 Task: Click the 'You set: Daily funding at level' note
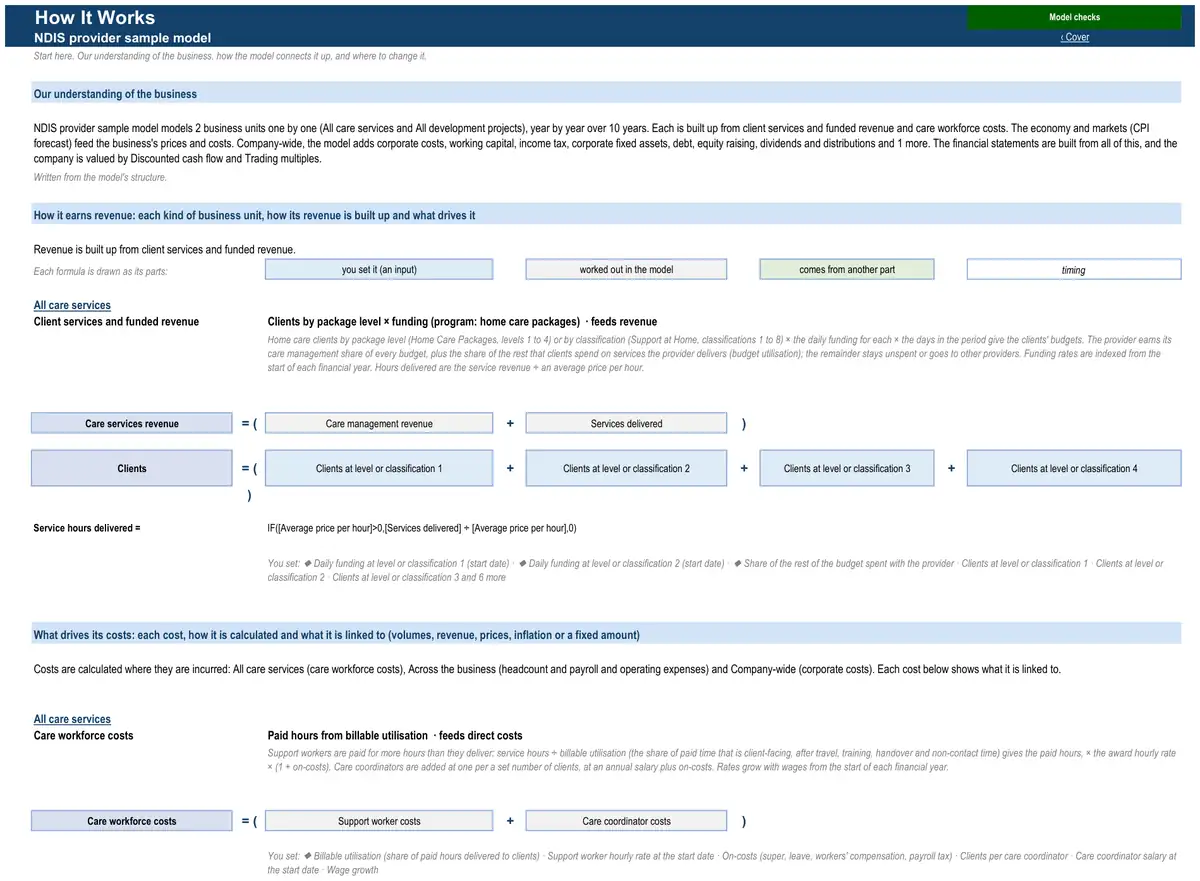pos(716,570)
